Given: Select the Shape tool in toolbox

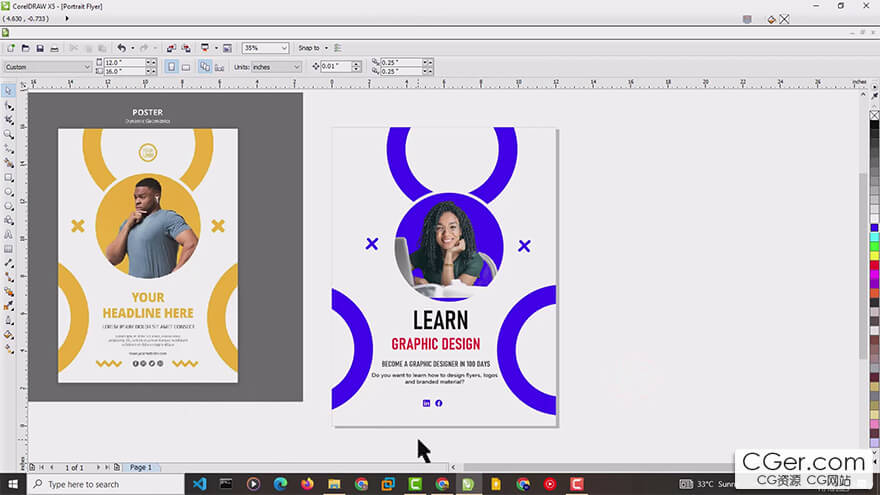Looking at the screenshot, I should click(8, 106).
